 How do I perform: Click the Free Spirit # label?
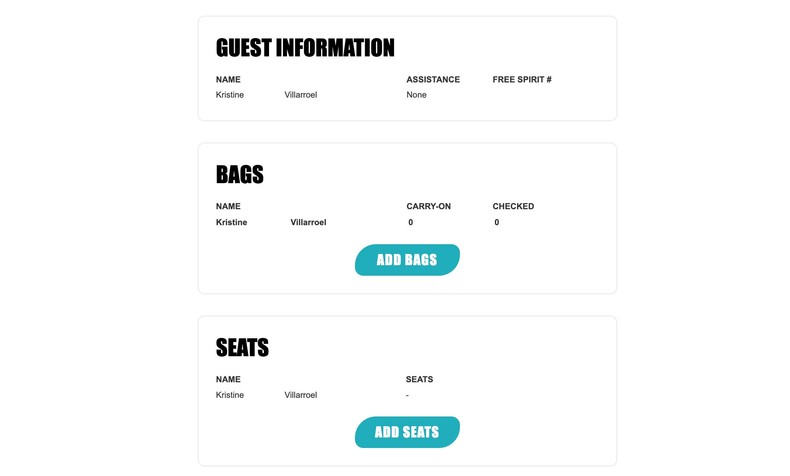[x=522, y=79]
